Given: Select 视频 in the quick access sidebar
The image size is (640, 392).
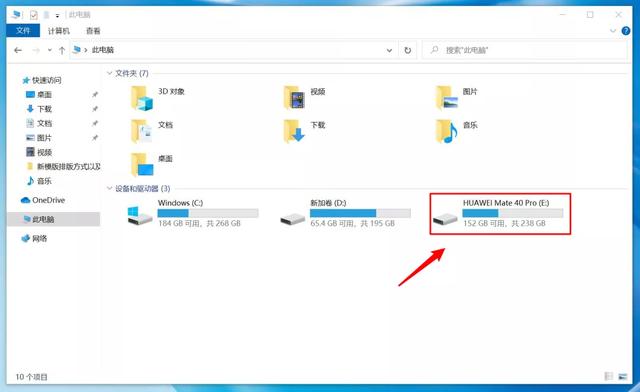Looking at the screenshot, I should (x=39, y=152).
